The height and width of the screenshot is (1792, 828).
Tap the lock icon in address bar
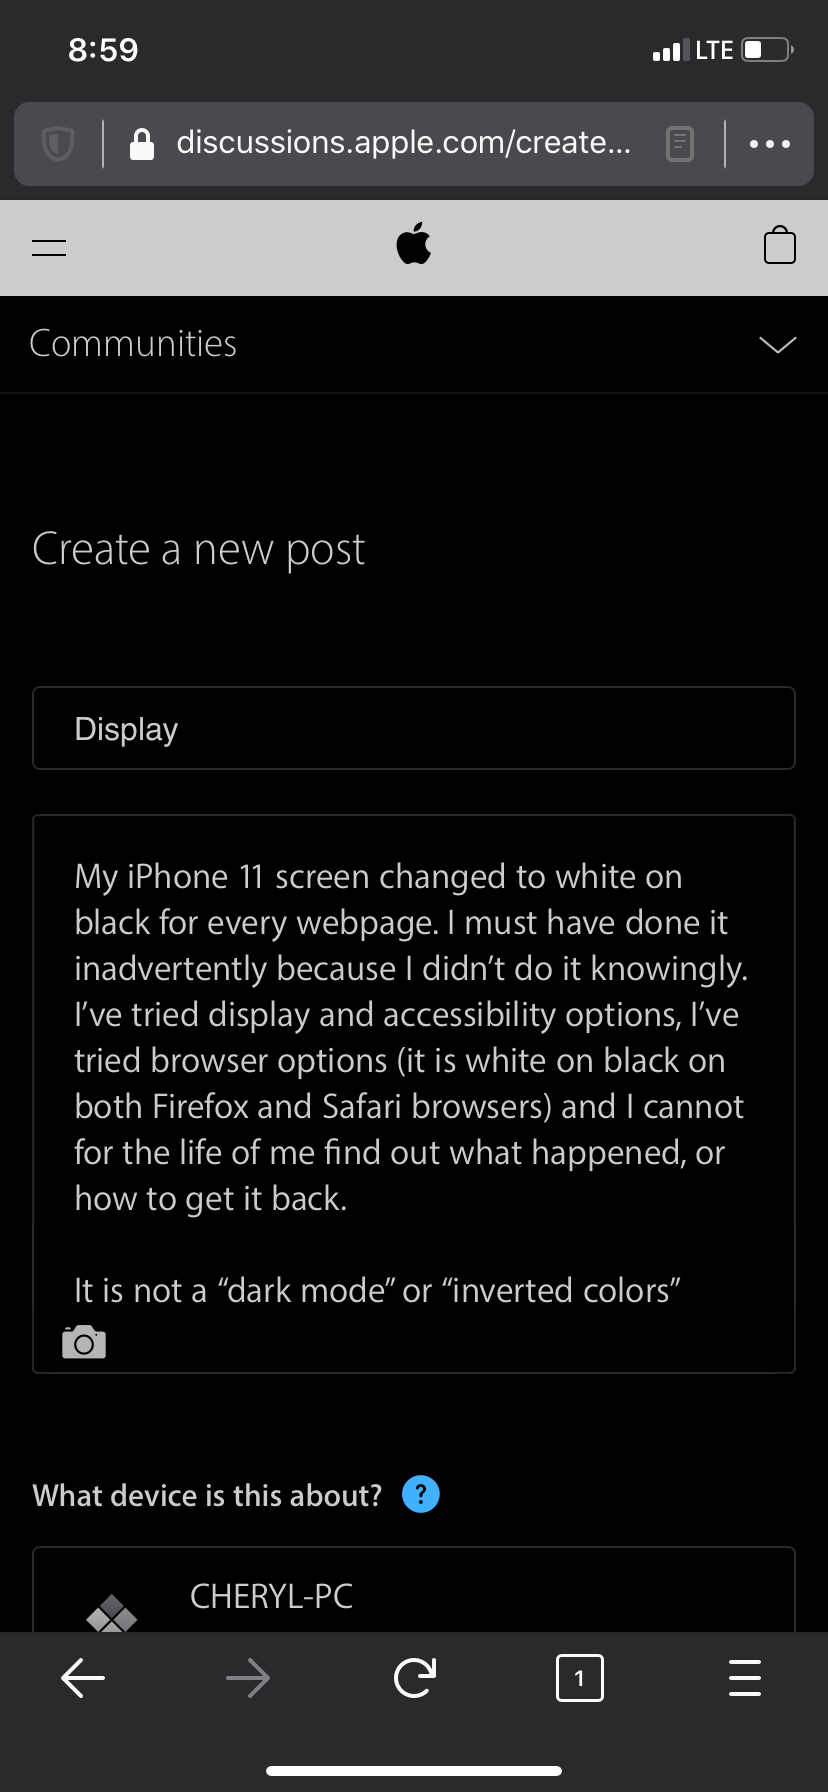pyautogui.click(x=142, y=143)
